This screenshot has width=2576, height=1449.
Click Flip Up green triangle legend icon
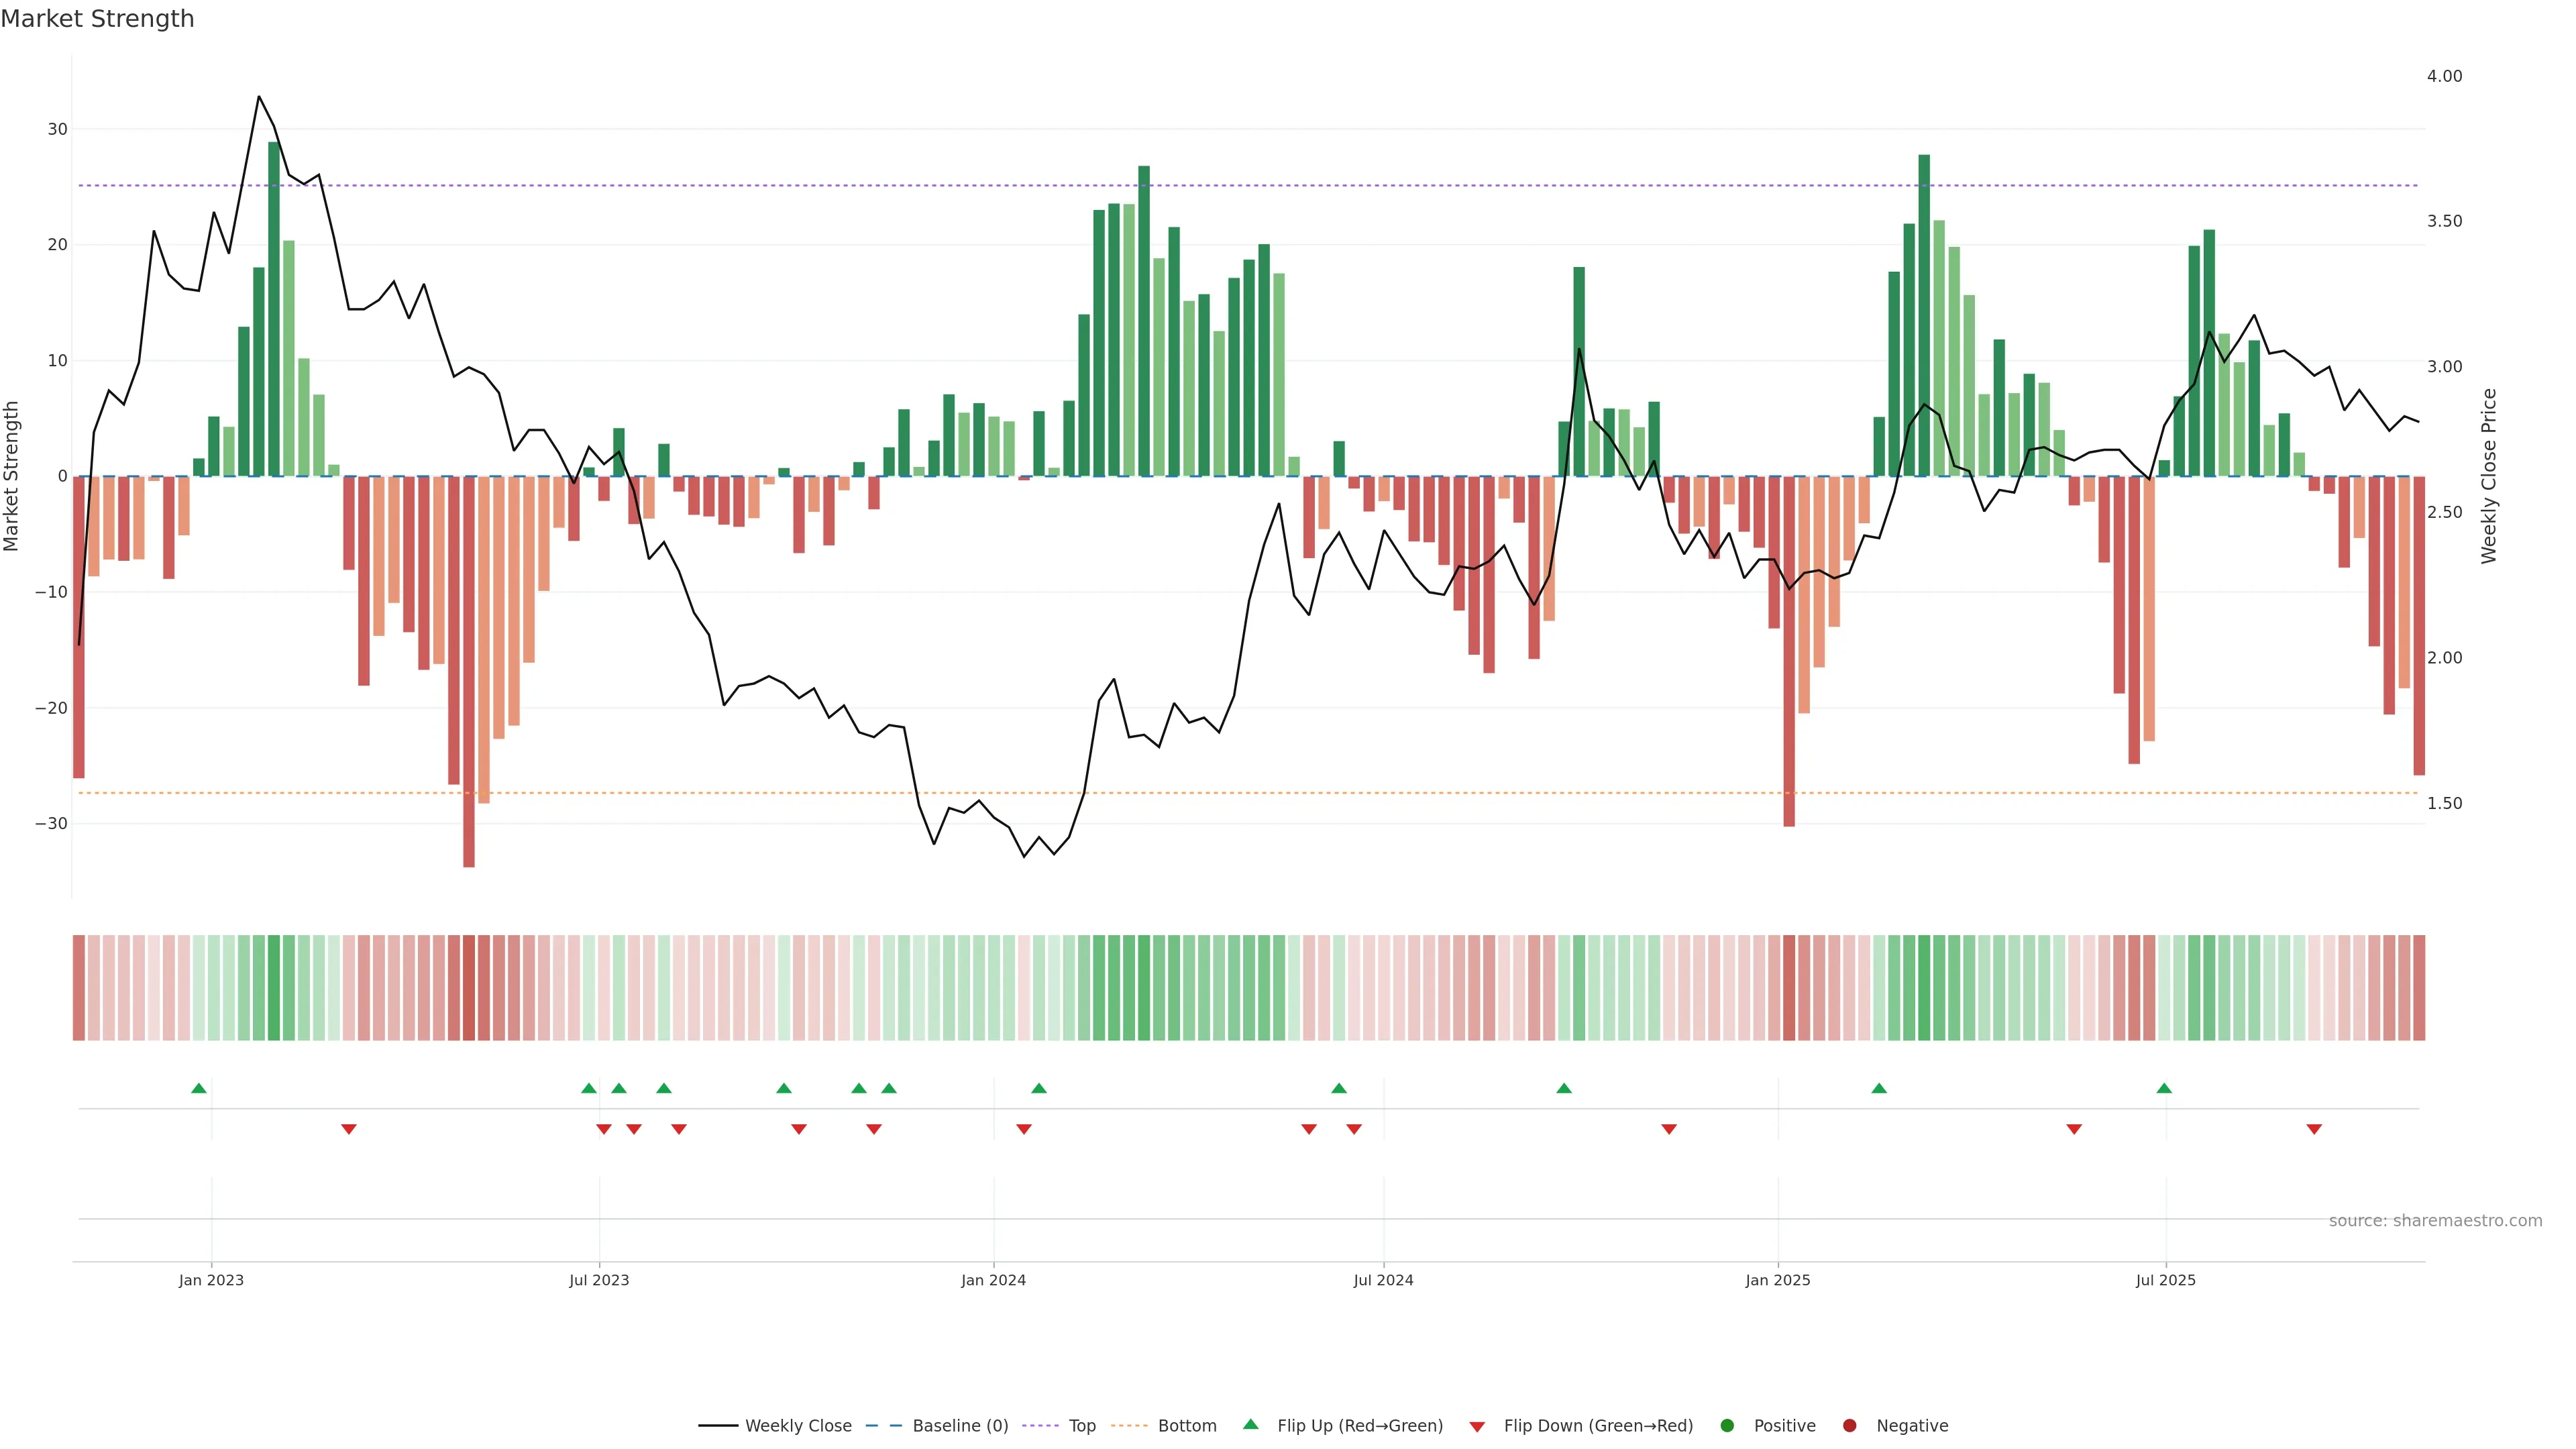tap(1250, 1424)
